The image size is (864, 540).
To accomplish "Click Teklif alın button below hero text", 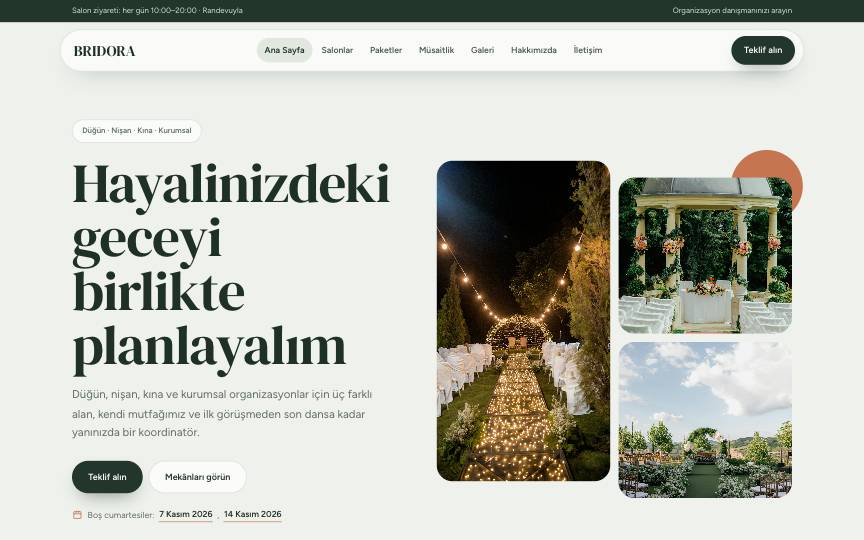I will (x=107, y=477).
